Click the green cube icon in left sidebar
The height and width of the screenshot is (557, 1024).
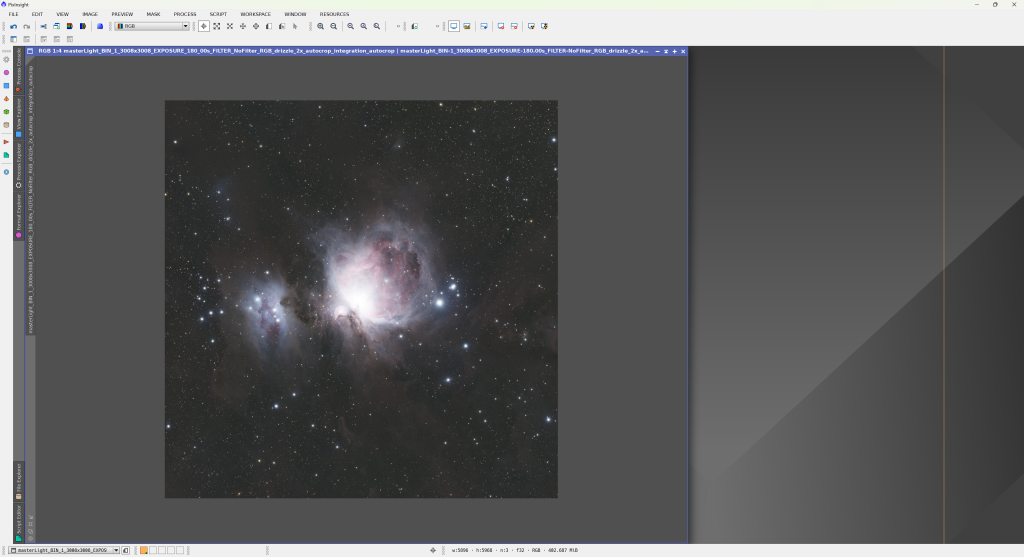6,111
